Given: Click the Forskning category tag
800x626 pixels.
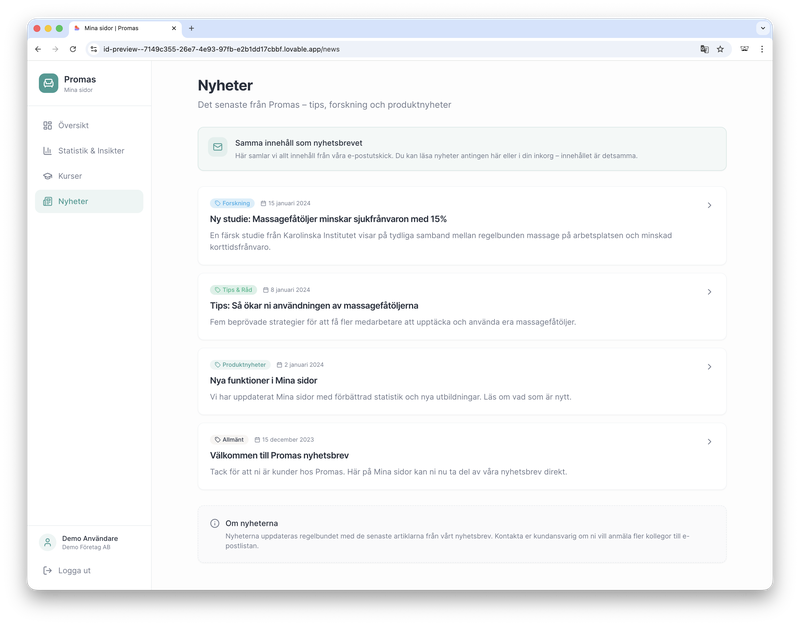Looking at the screenshot, I should tap(232, 203).
